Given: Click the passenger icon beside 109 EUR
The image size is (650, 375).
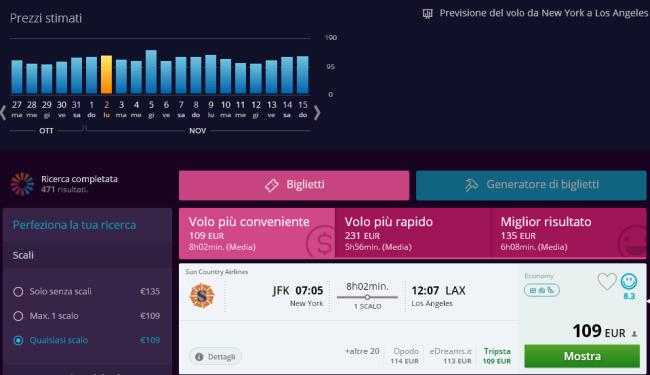Looking at the screenshot, I should 634,334.
